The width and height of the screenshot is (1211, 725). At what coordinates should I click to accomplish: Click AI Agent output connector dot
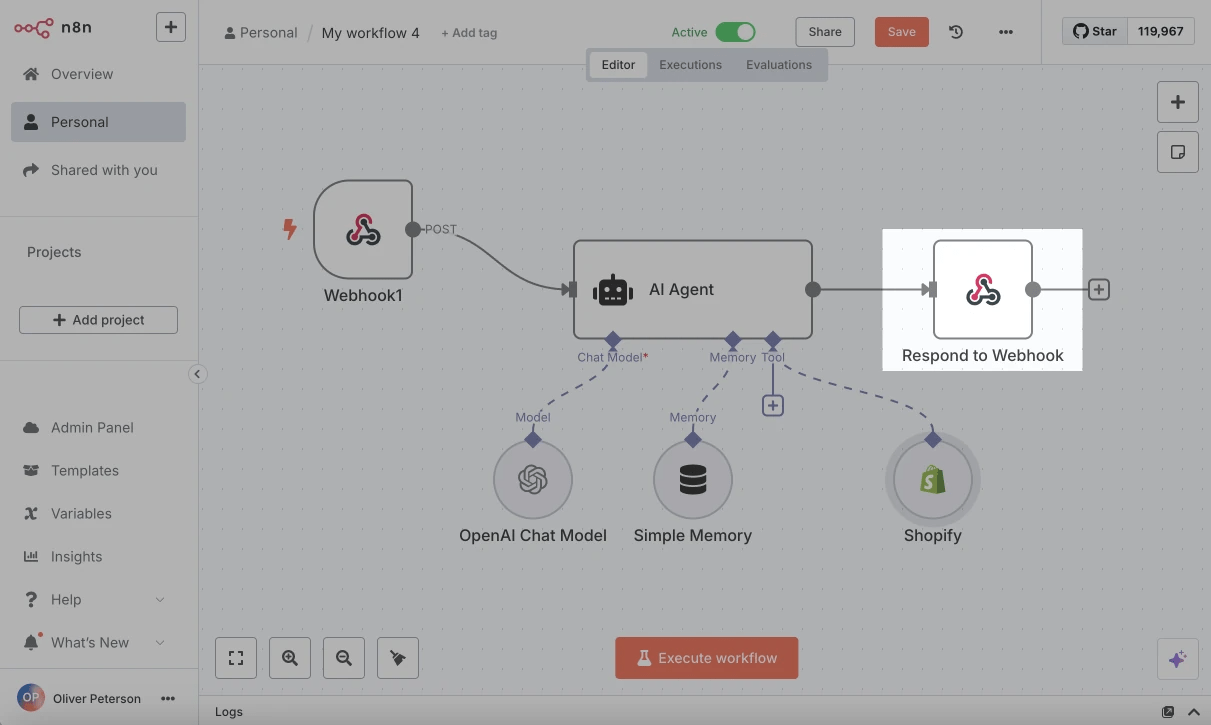(813, 289)
